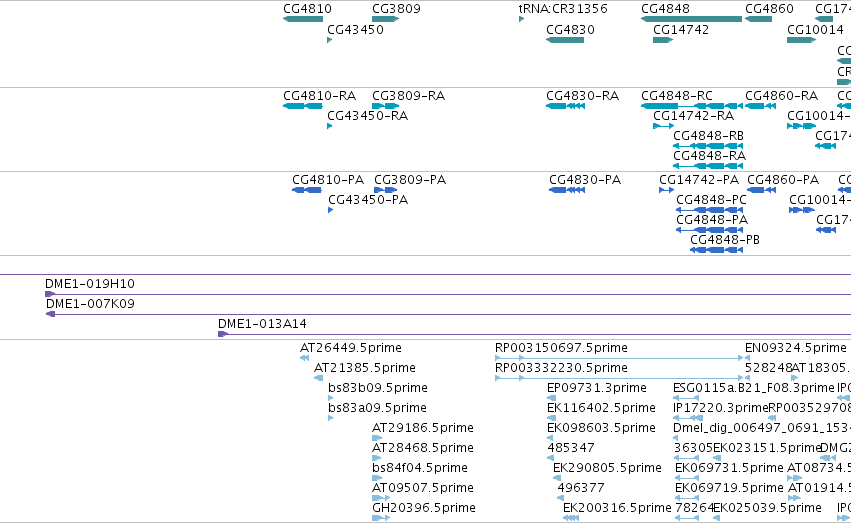Select EST EK116402.5prime
Image resolution: width=851 pixels, height=523 pixels.
pos(601,408)
